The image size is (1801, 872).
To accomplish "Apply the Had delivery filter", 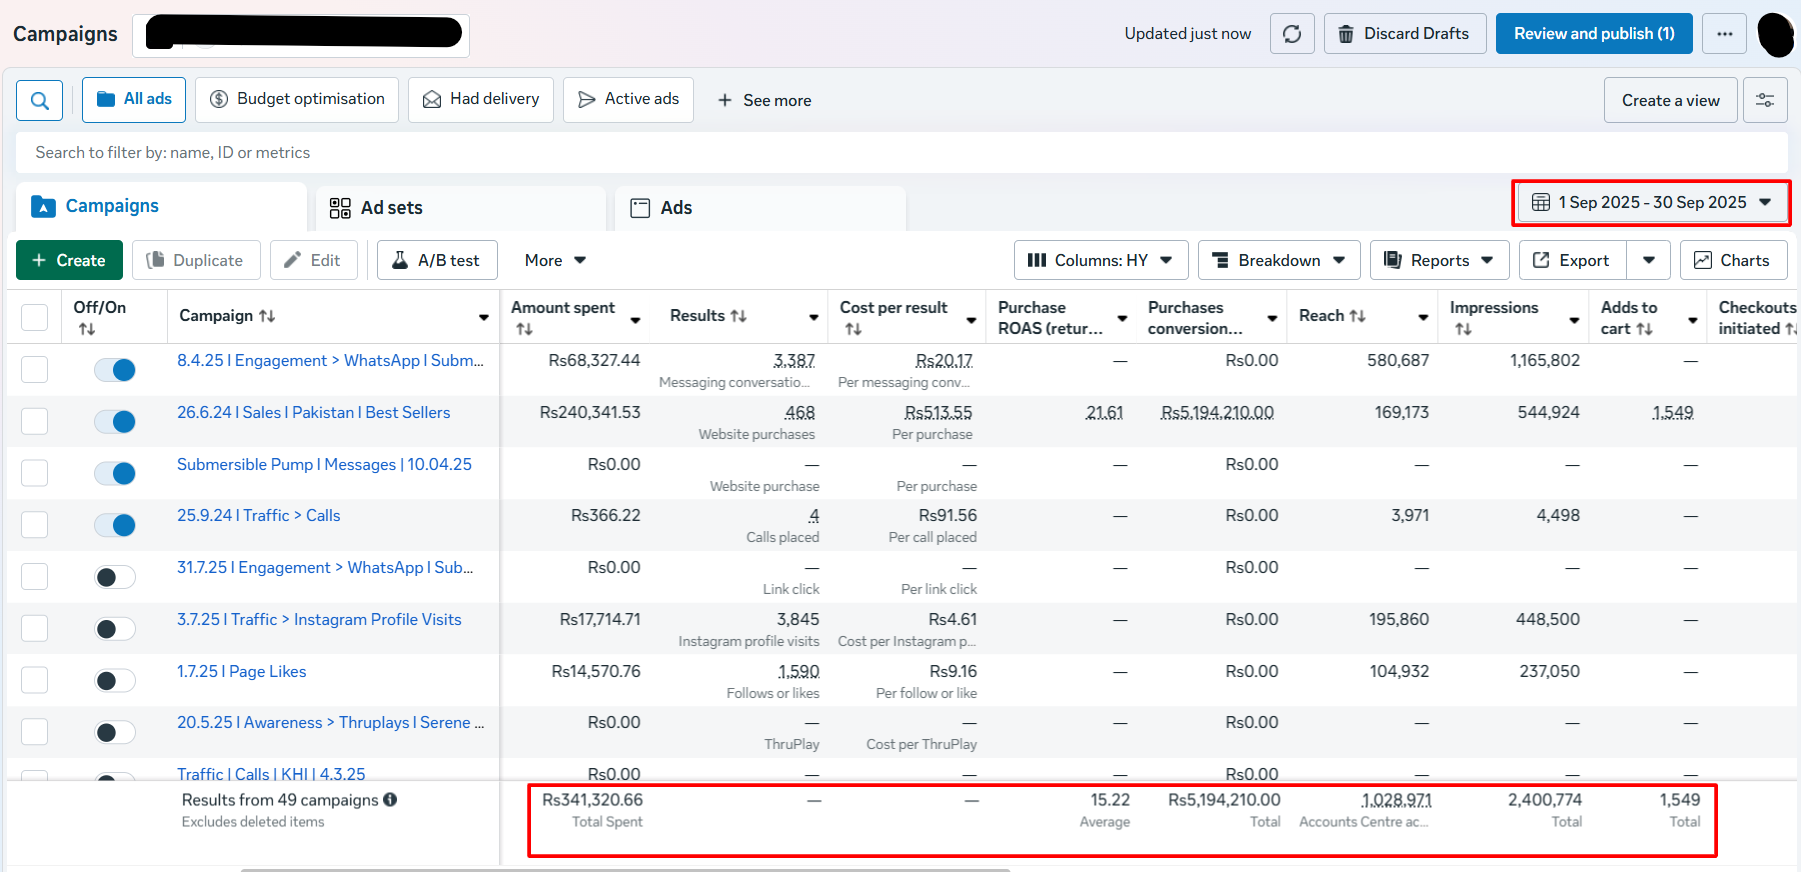I will pyautogui.click(x=481, y=100).
